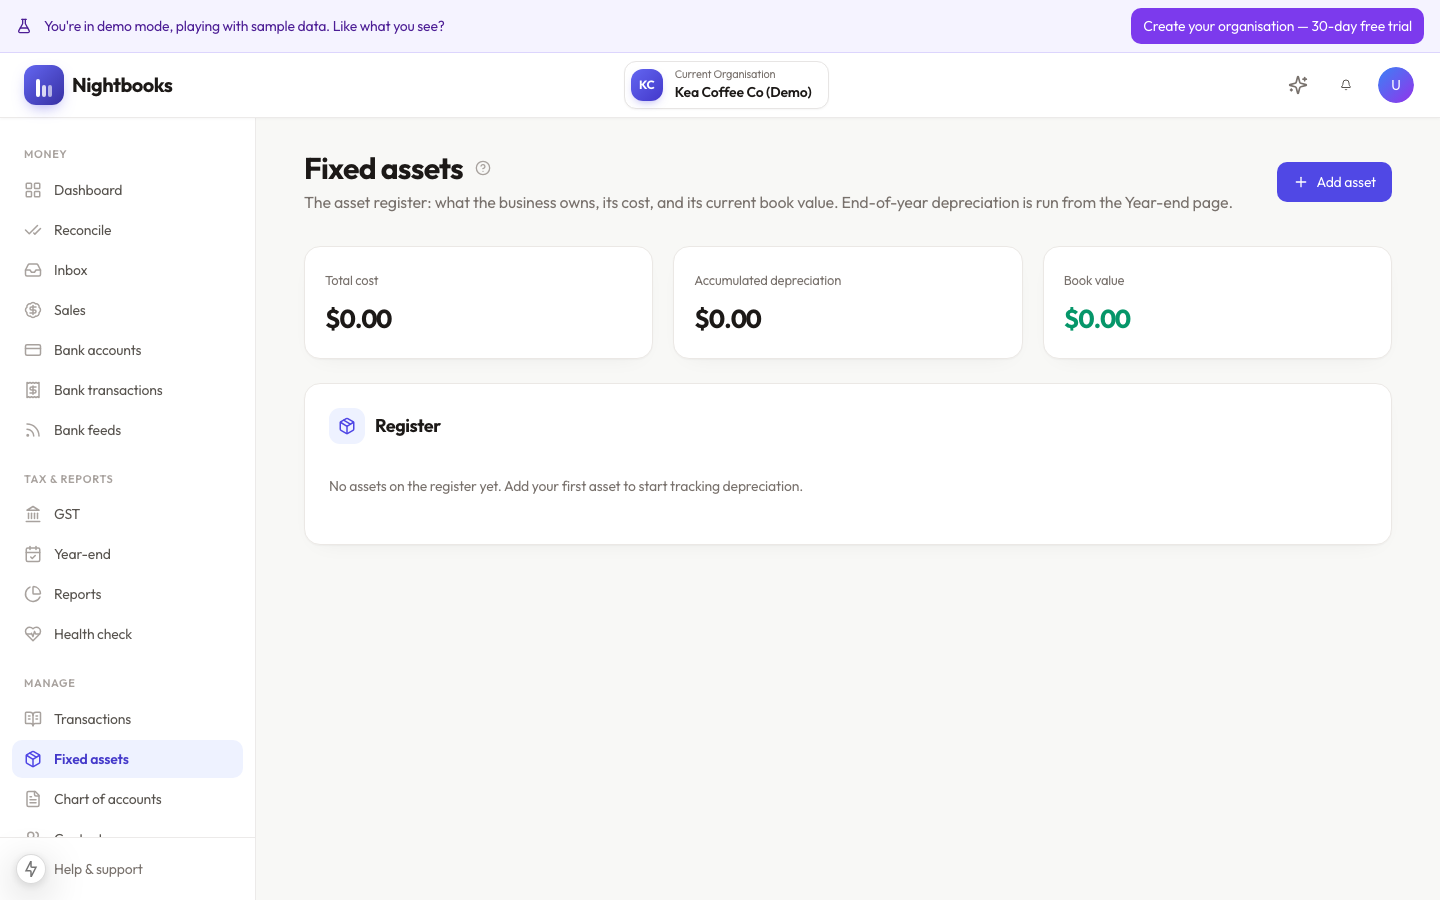Click the Transactions book icon
This screenshot has width=1440, height=900.
pyautogui.click(x=33, y=719)
